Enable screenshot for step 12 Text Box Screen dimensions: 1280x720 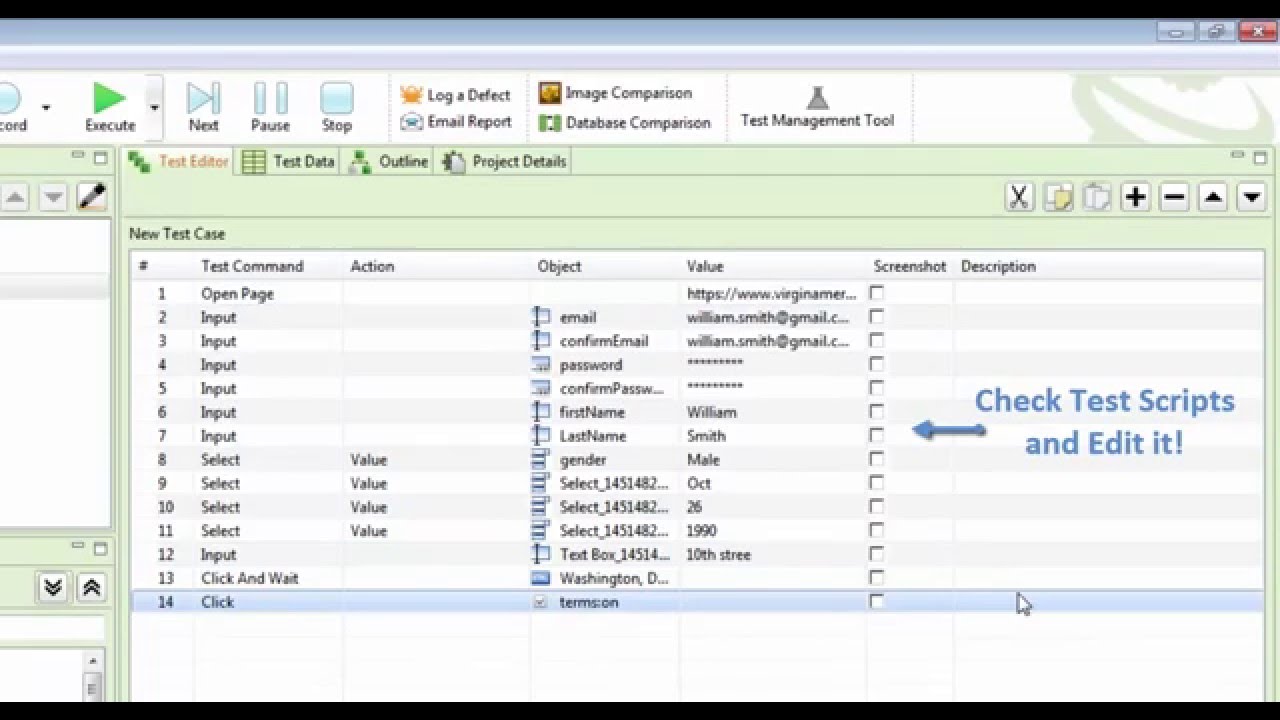877,554
